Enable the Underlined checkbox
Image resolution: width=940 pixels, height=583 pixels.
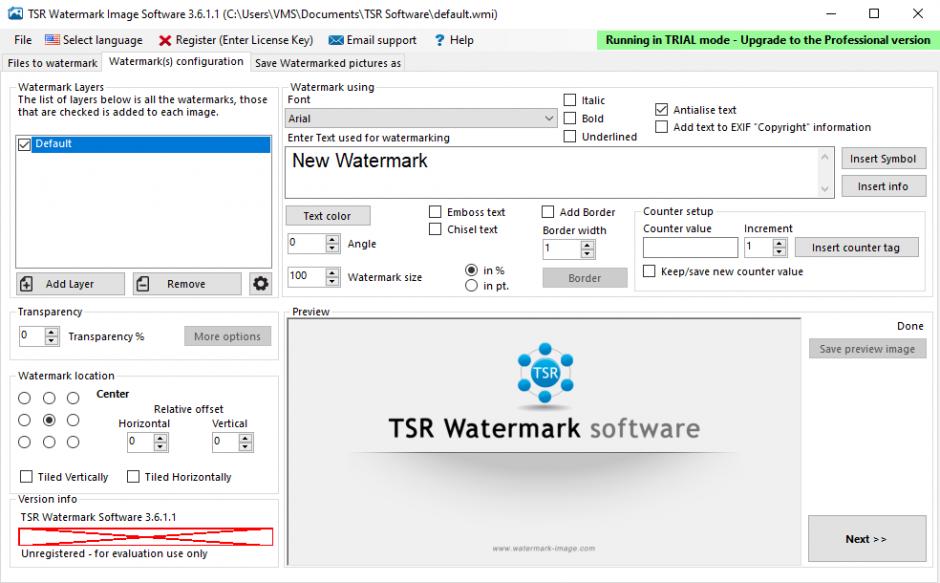point(570,137)
